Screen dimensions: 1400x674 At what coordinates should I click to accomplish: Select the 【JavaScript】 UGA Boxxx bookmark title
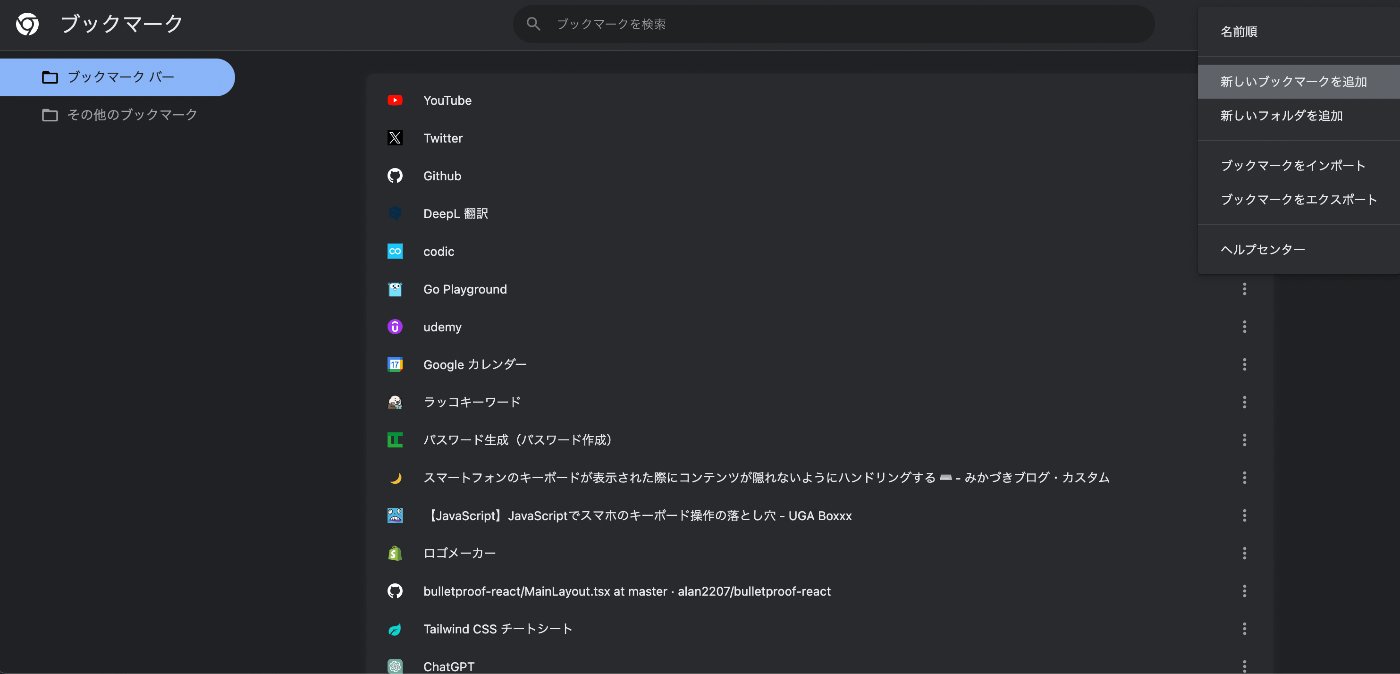(637, 515)
